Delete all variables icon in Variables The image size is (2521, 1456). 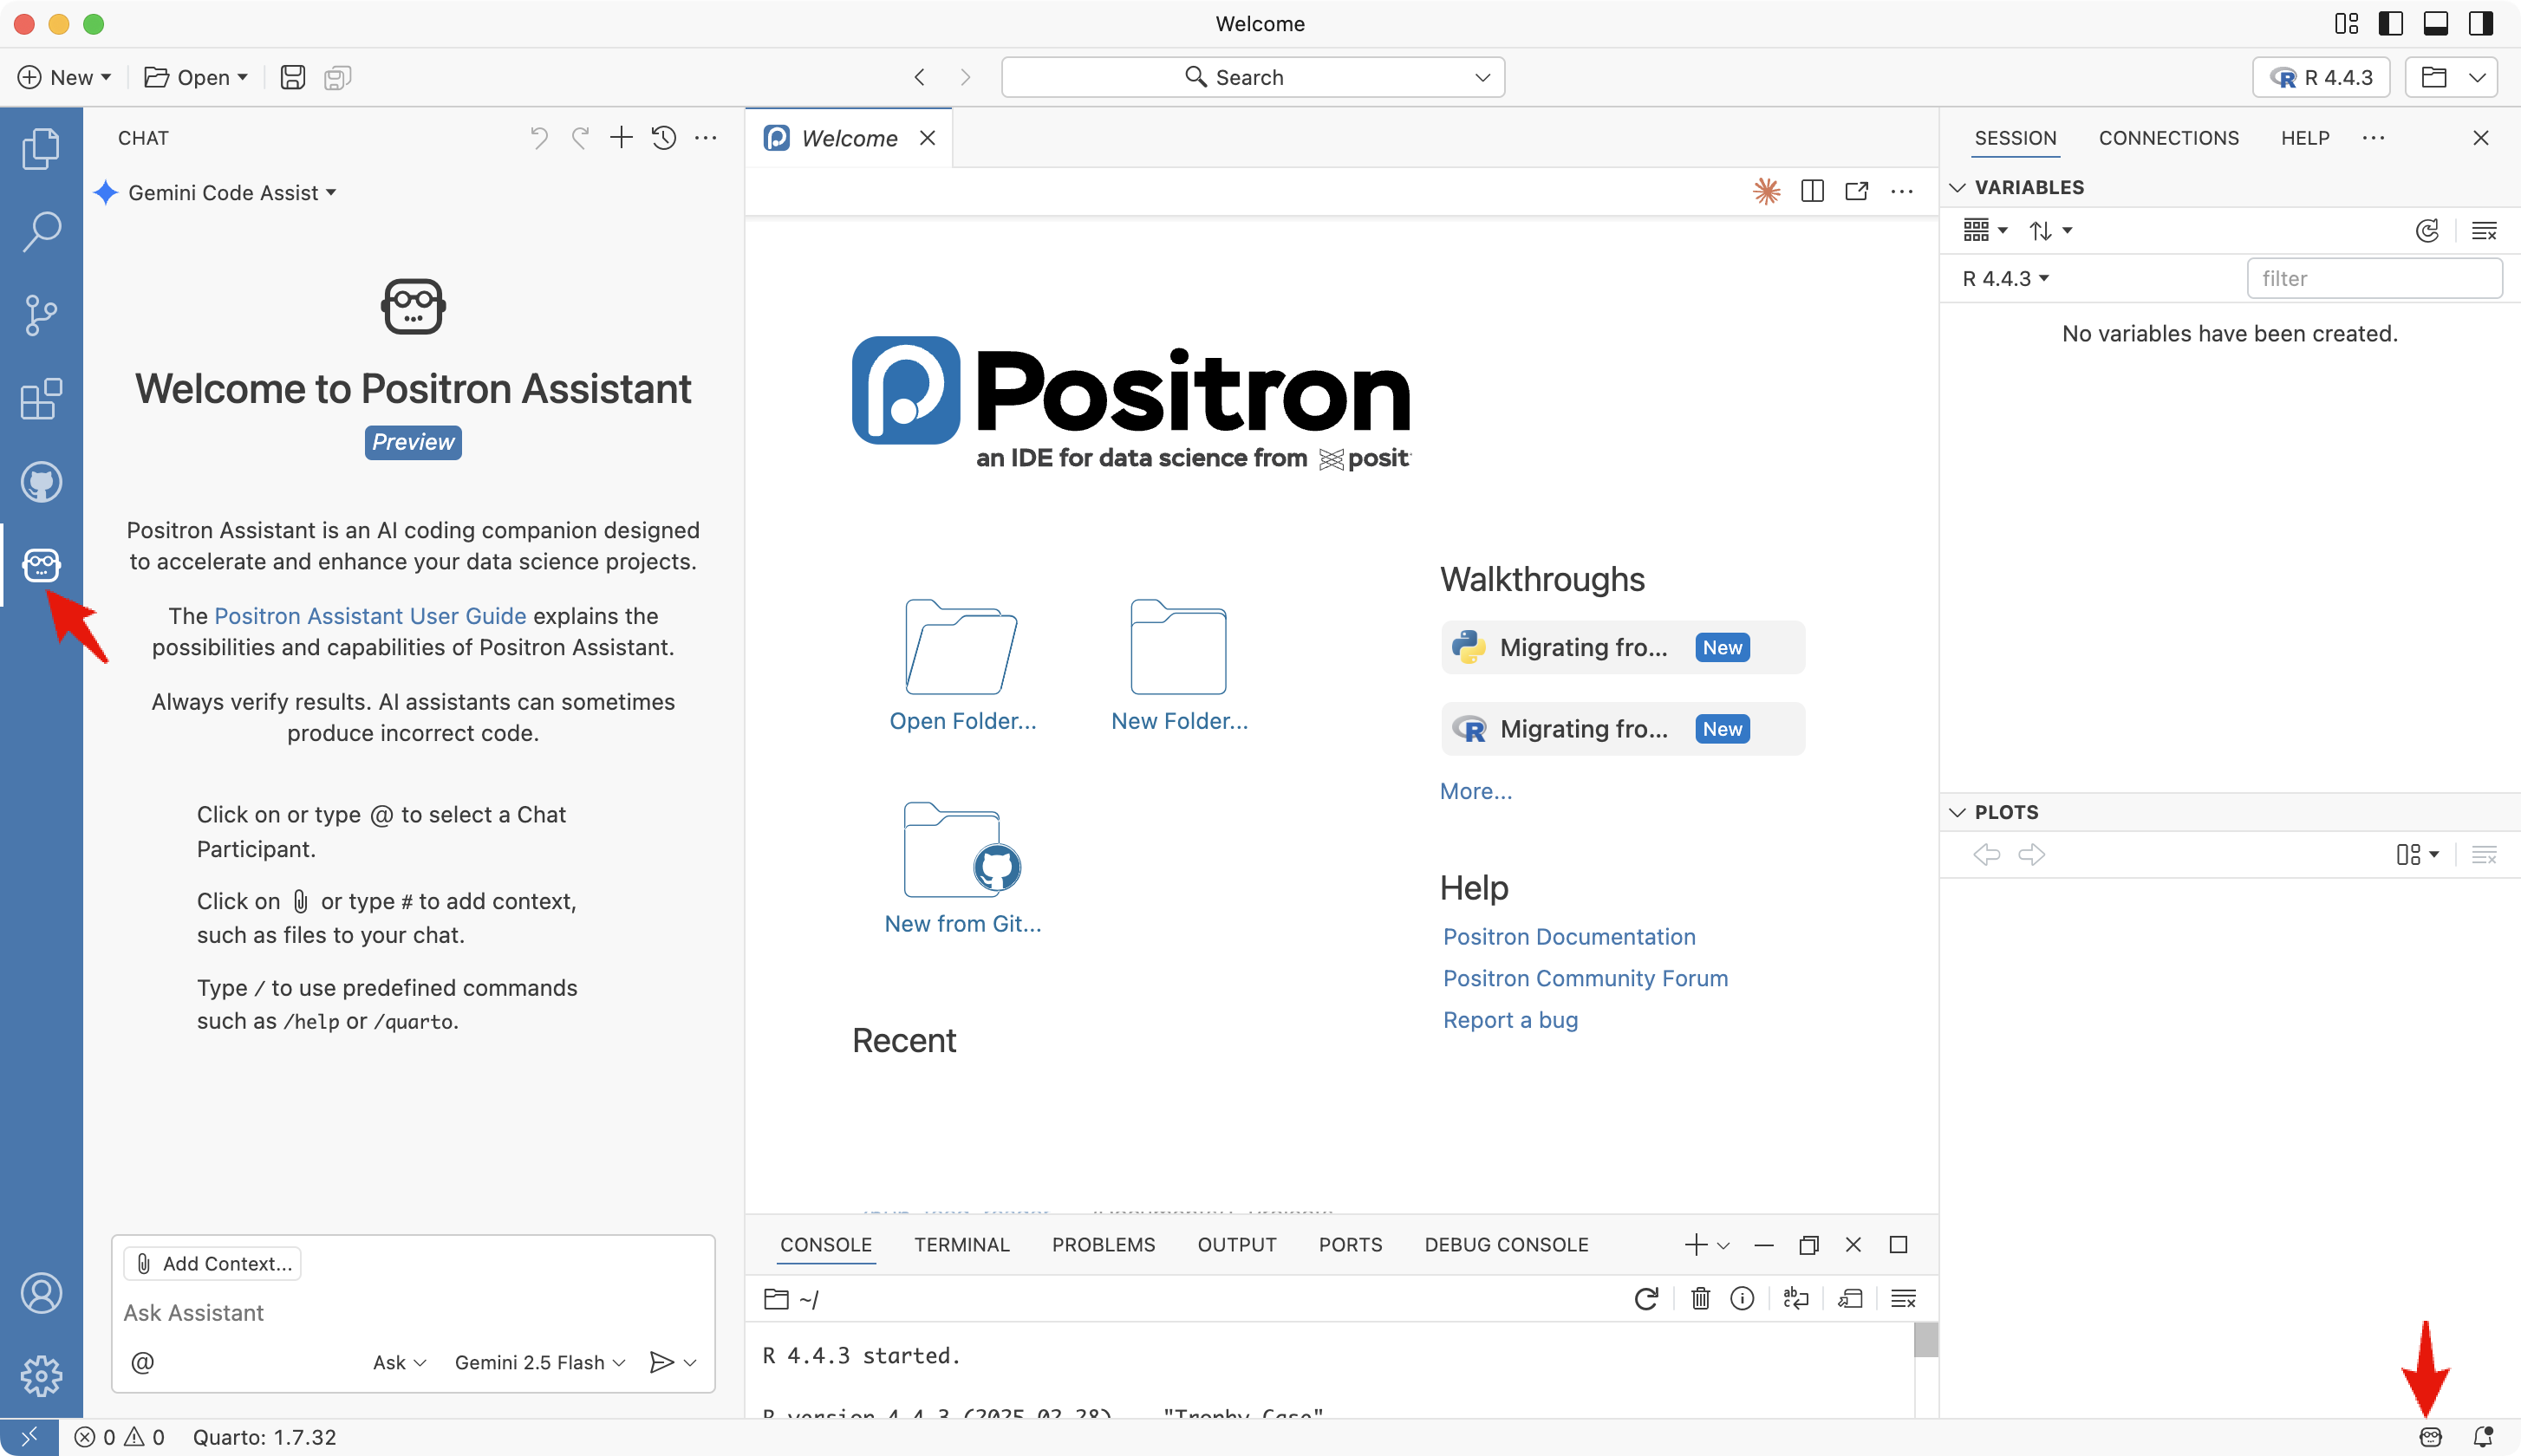(x=2484, y=231)
